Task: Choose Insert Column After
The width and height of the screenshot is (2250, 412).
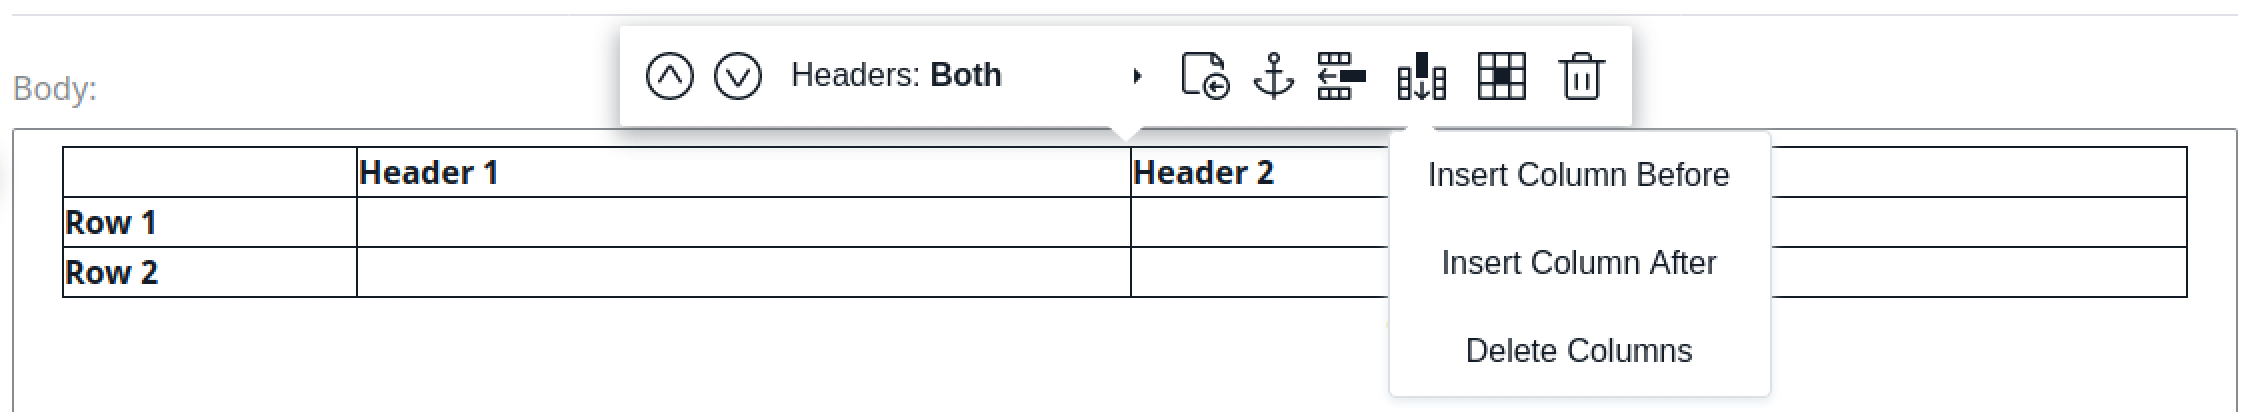Action: pyautogui.click(x=1578, y=263)
